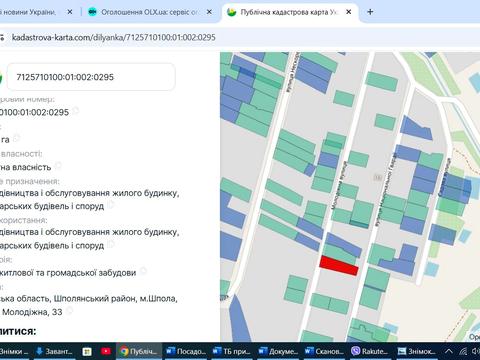
Task: Open the YouTube taskbar icon
Action: pyautogui.click(x=106, y=351)
